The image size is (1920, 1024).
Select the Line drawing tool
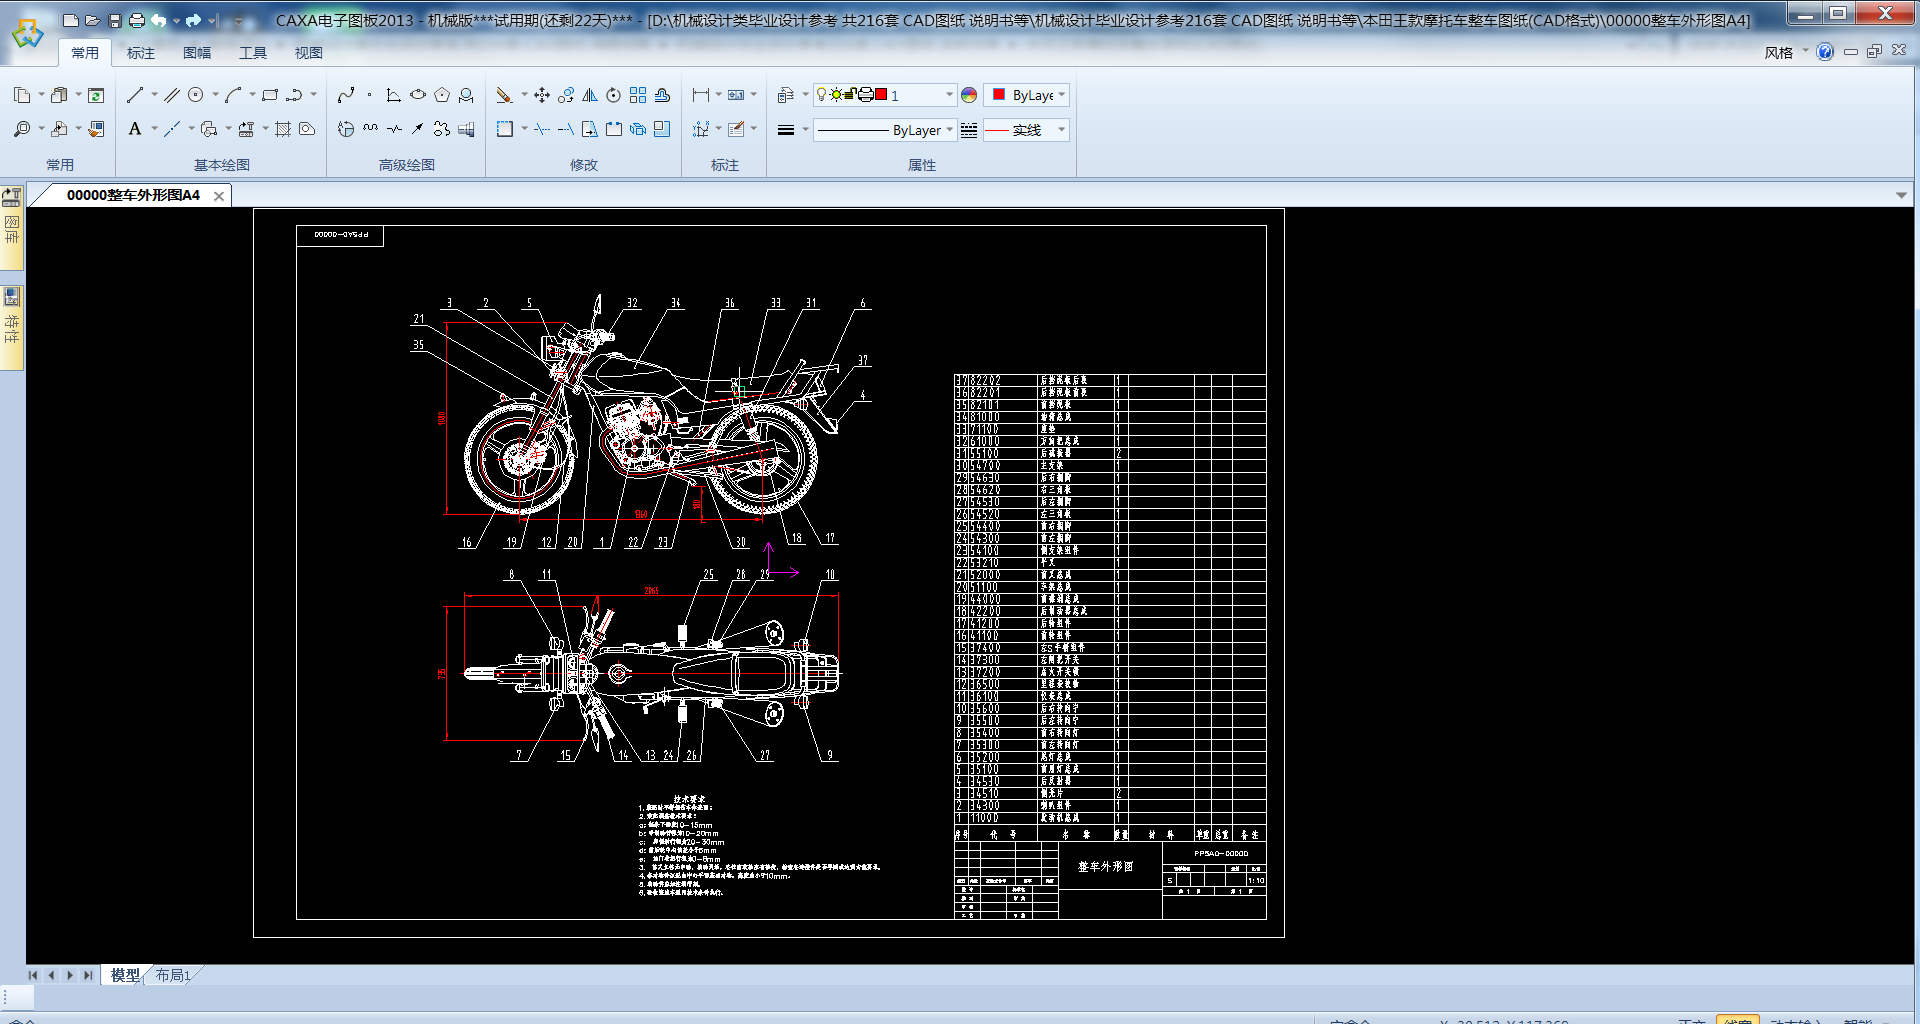135,95
